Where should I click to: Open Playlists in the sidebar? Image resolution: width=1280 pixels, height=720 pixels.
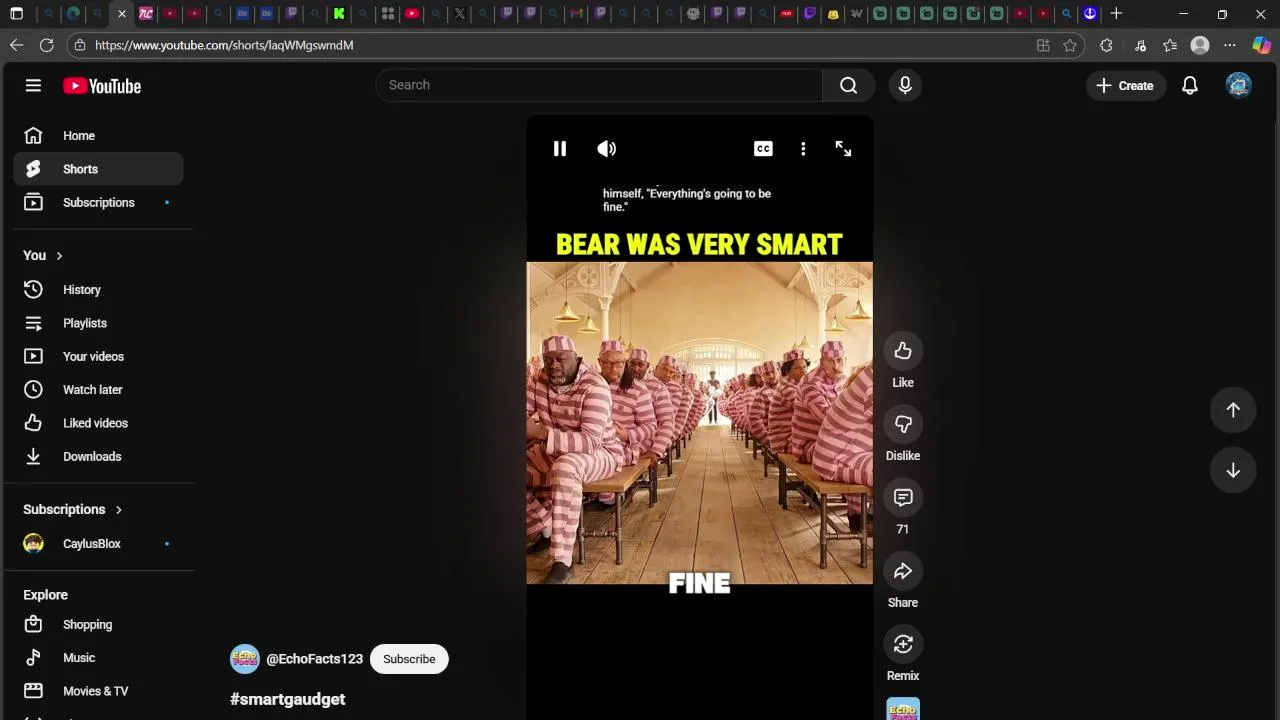(98, 323)
